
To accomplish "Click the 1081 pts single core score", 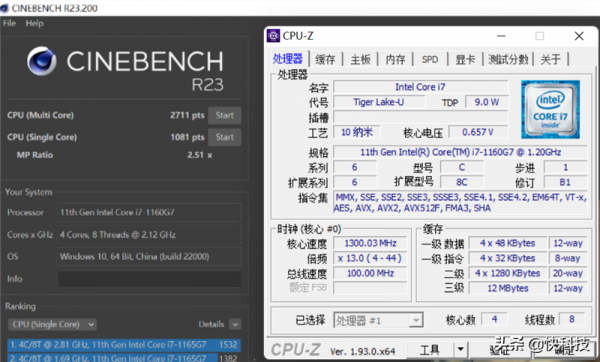I will [x=187, y=137].
